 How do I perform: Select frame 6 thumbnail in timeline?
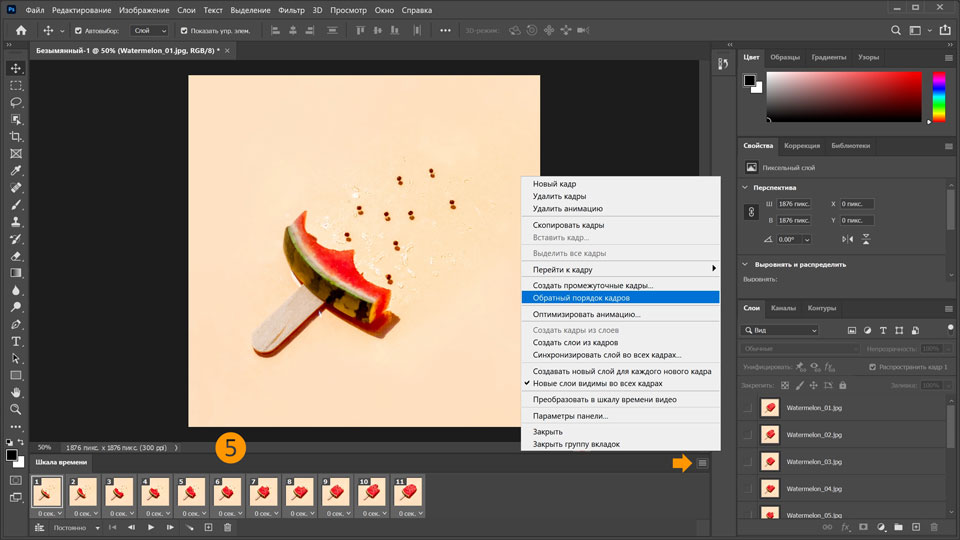coord(229,491)
